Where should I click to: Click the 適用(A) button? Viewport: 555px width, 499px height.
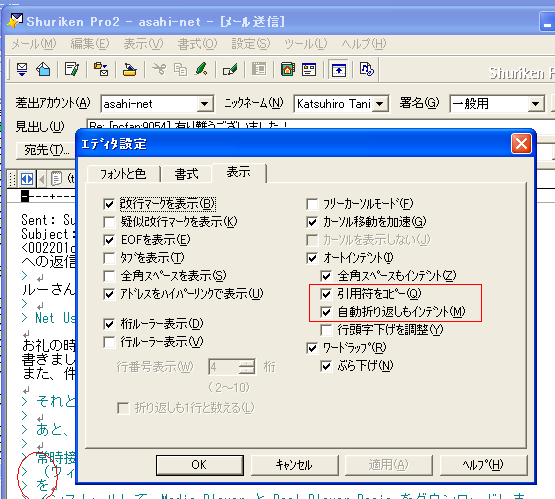389,465
